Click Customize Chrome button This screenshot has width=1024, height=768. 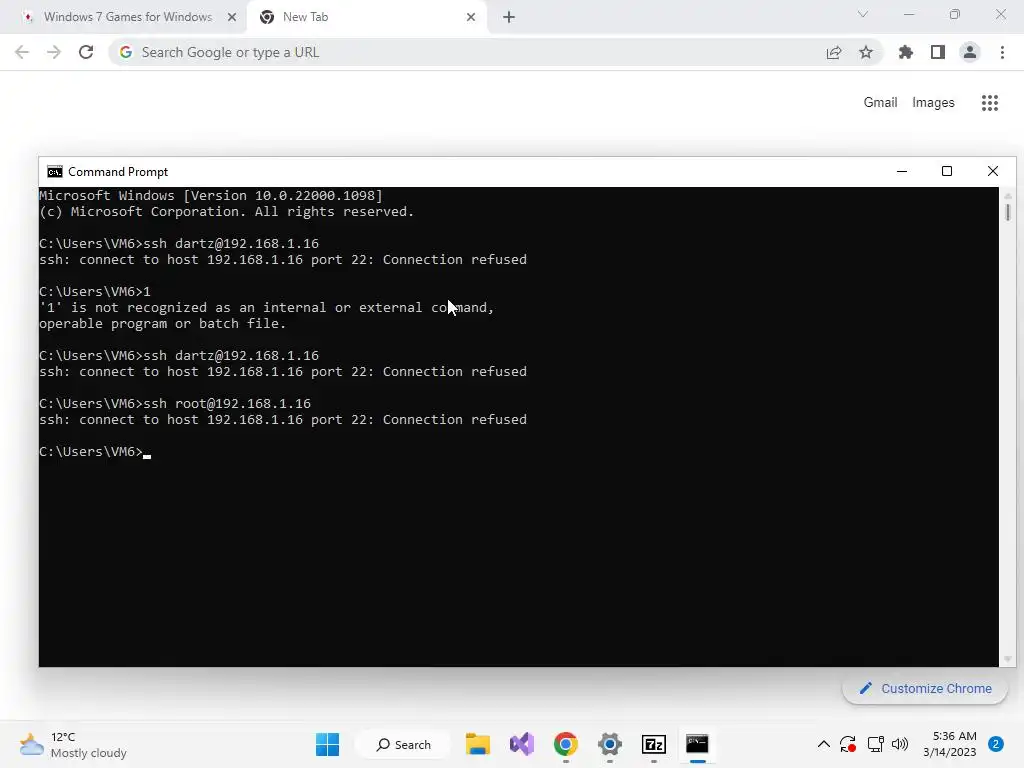click(925, 688)
